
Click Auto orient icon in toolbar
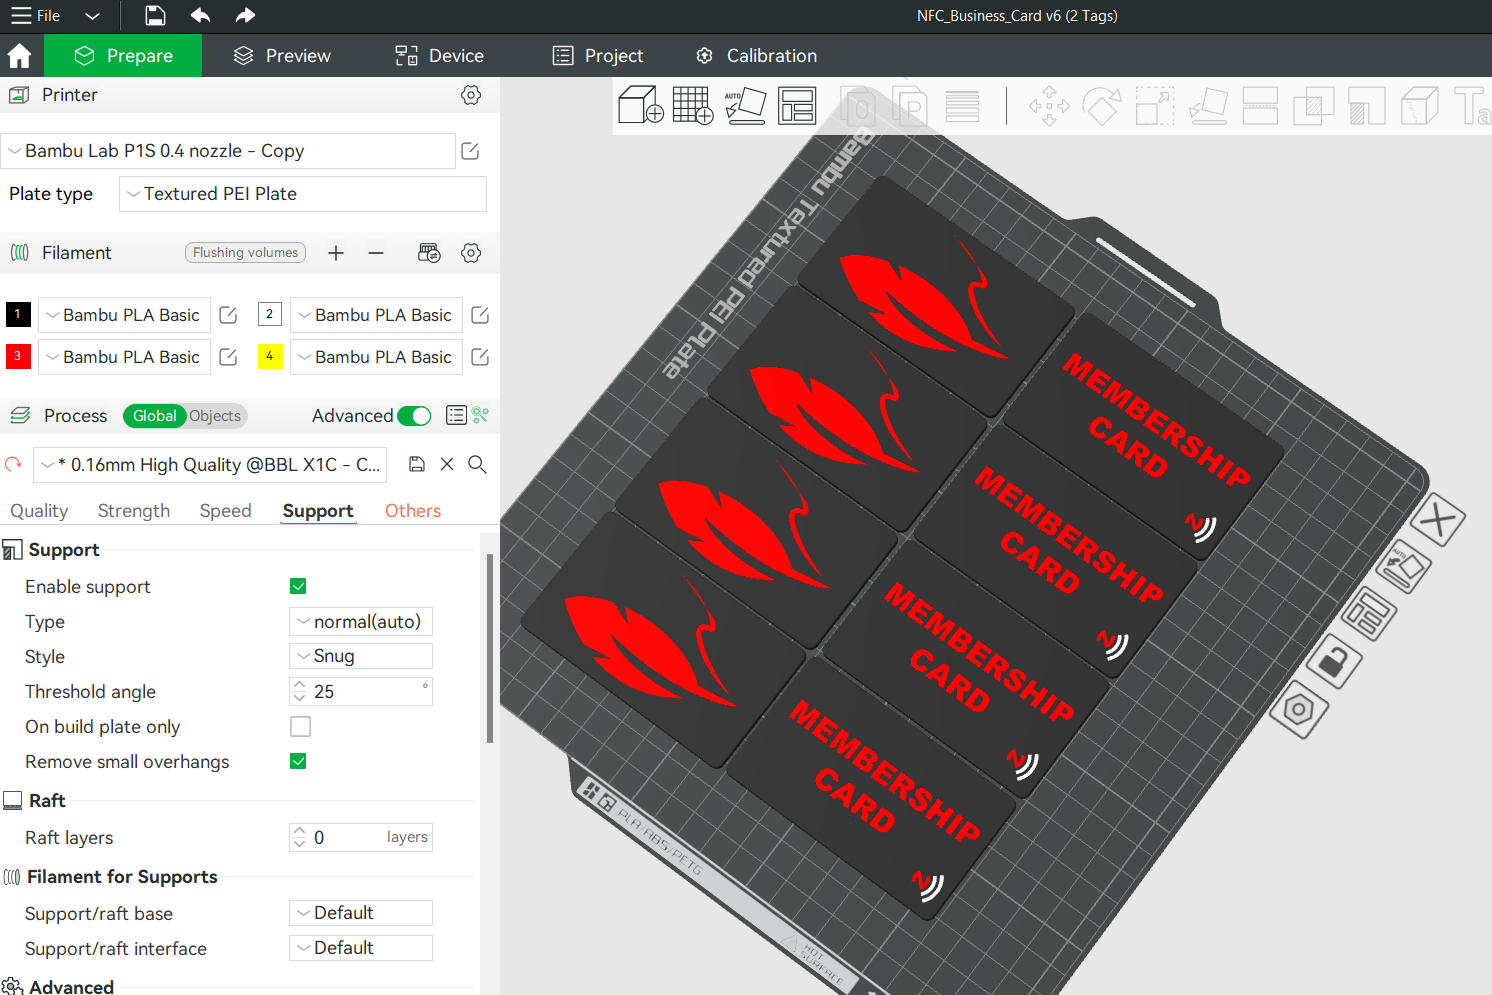coord(745,105)
